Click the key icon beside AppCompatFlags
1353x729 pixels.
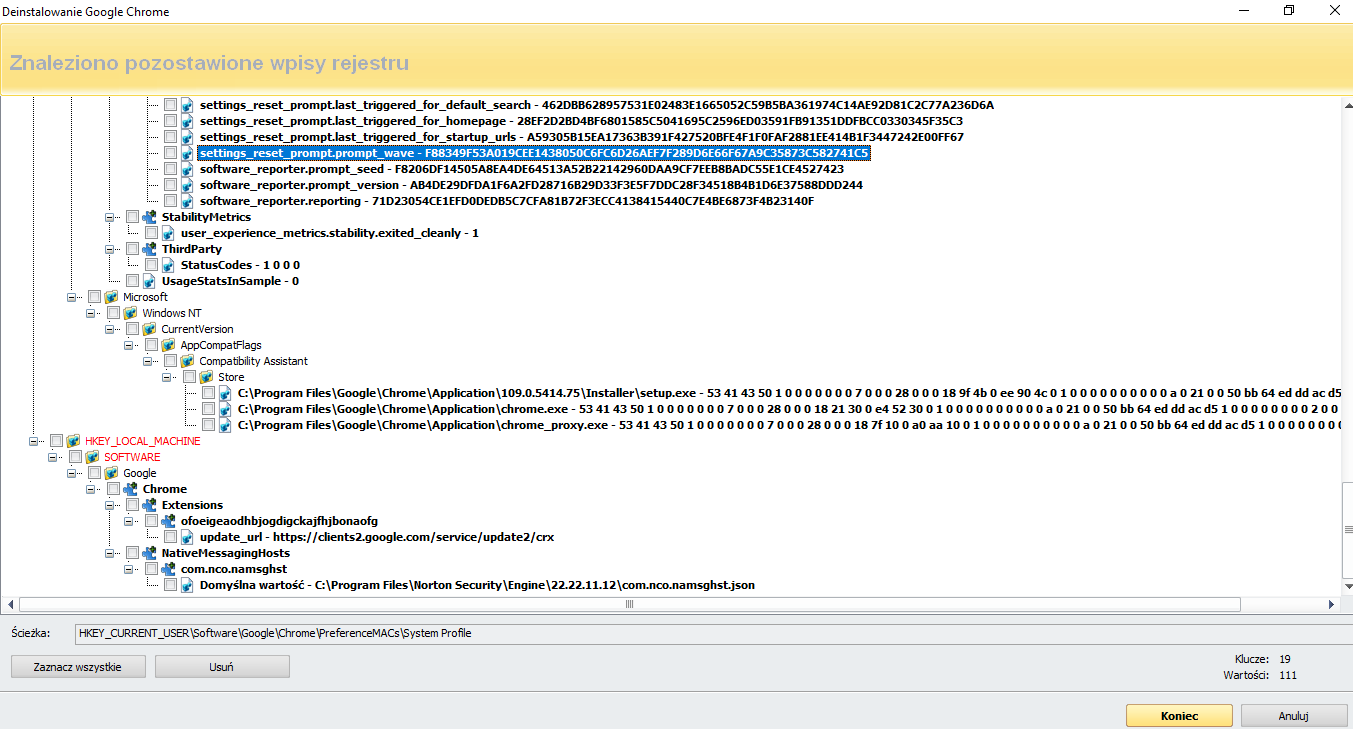(169, 345)
